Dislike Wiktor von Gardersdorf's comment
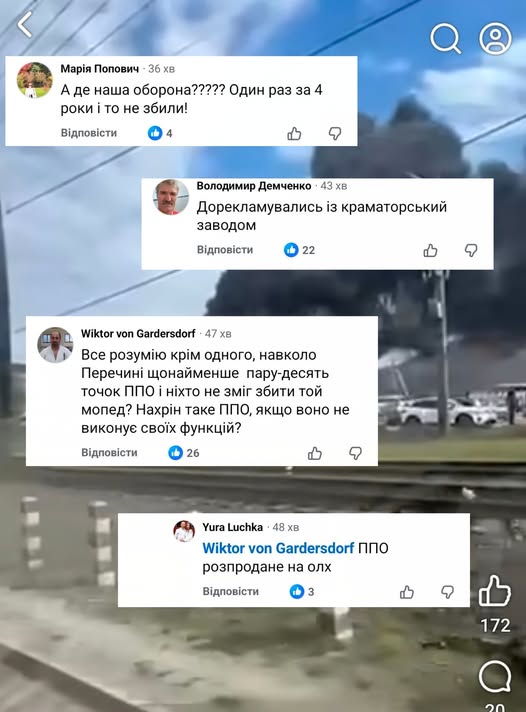 355,453
